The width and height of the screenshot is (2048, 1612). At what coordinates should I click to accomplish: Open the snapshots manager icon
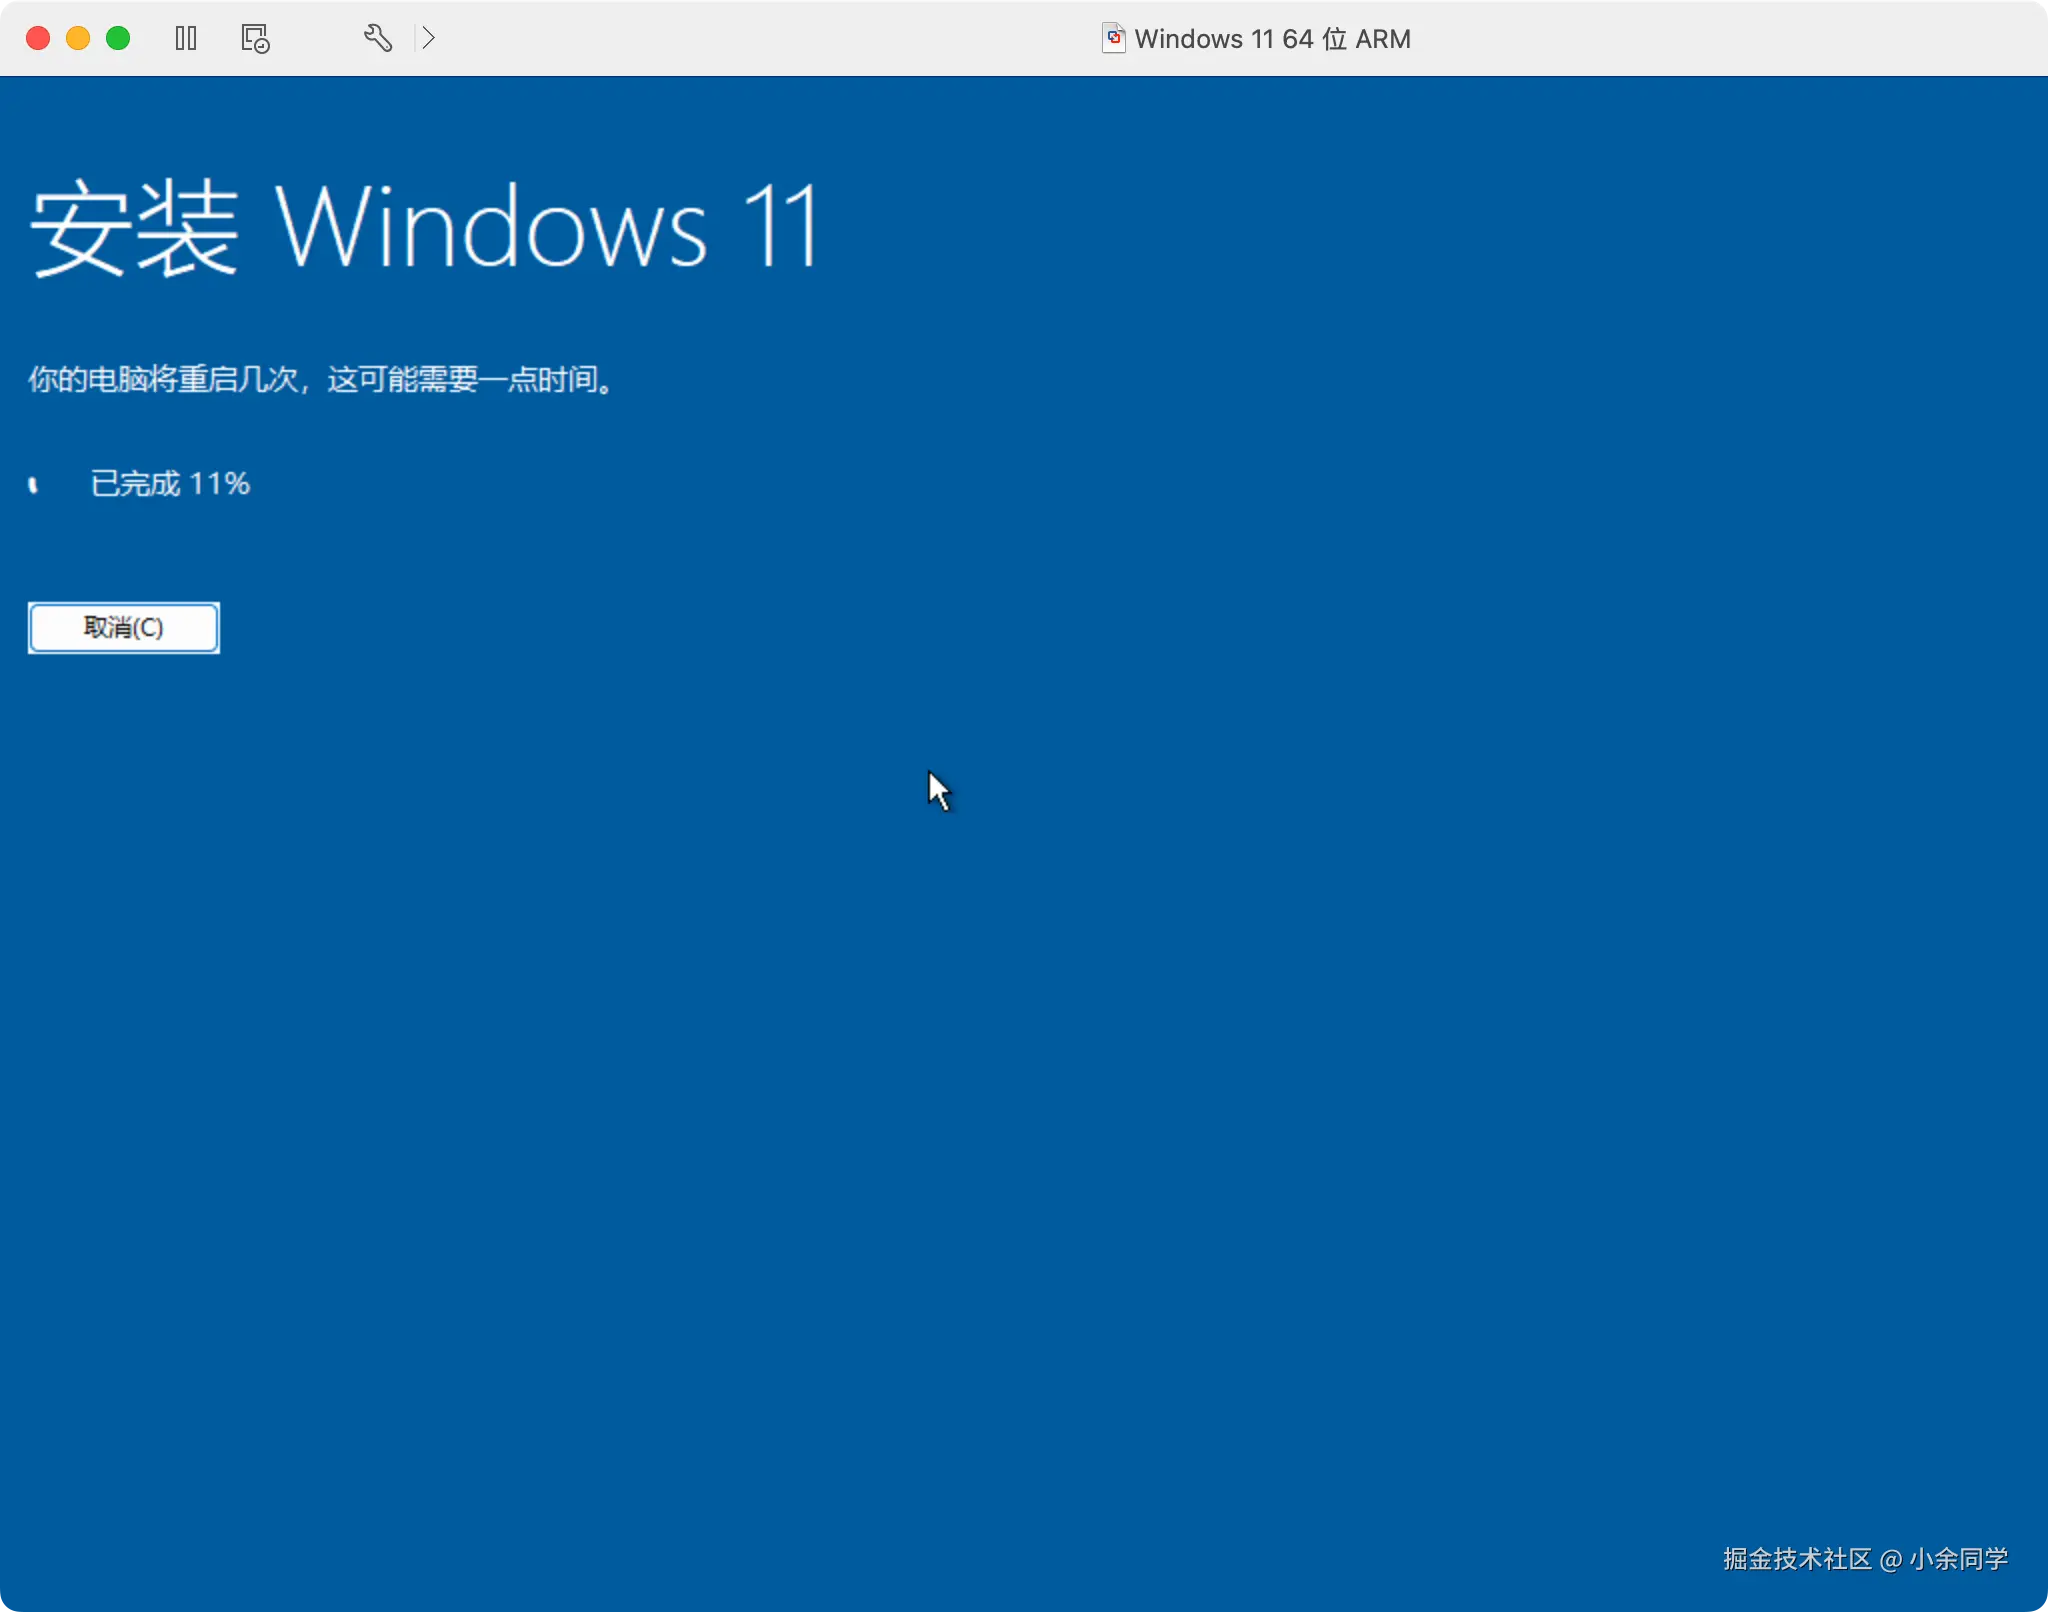point(255,38)
